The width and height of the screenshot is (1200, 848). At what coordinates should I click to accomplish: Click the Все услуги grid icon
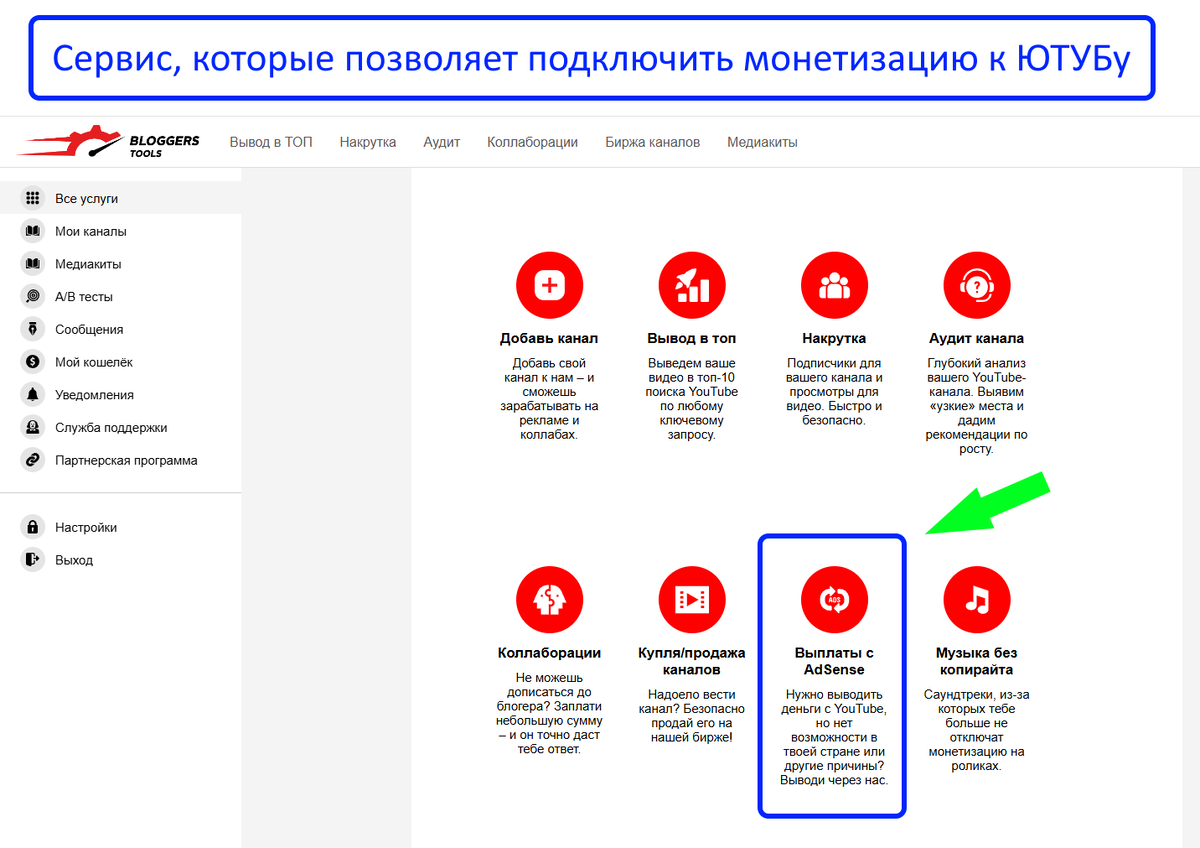[33, 198]
